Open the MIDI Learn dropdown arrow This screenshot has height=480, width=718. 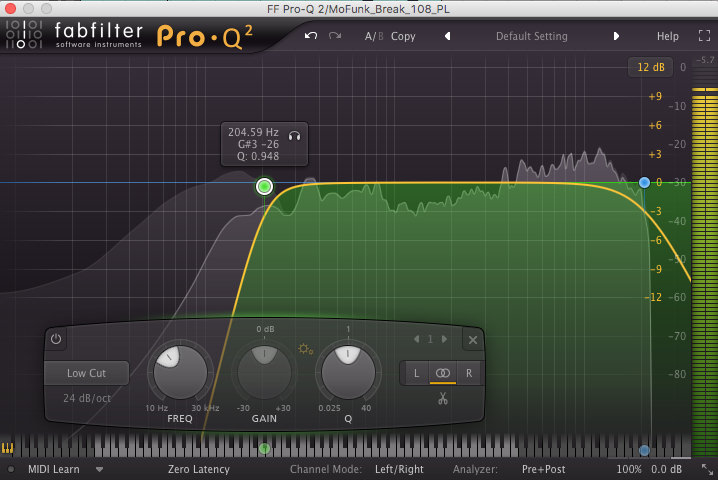click(99, 469)
